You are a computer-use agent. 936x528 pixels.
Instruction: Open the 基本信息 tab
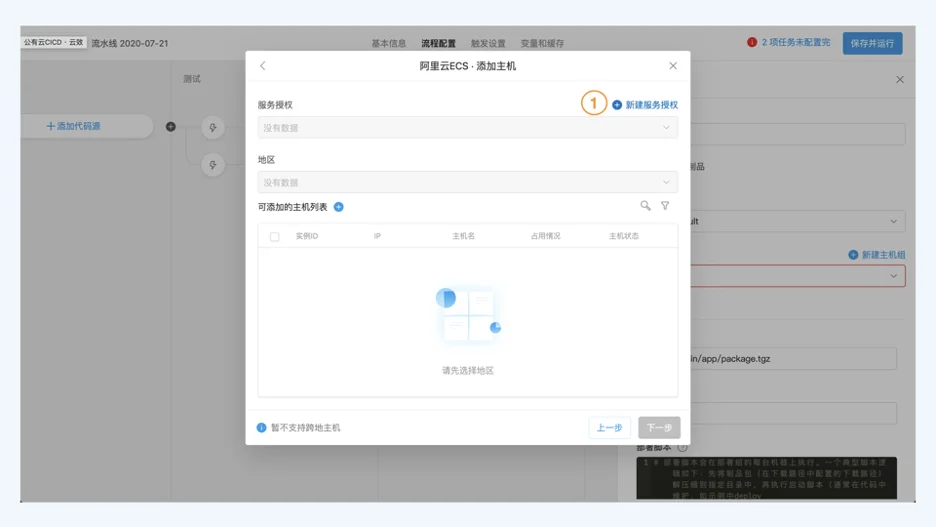(x=389, y=44)
